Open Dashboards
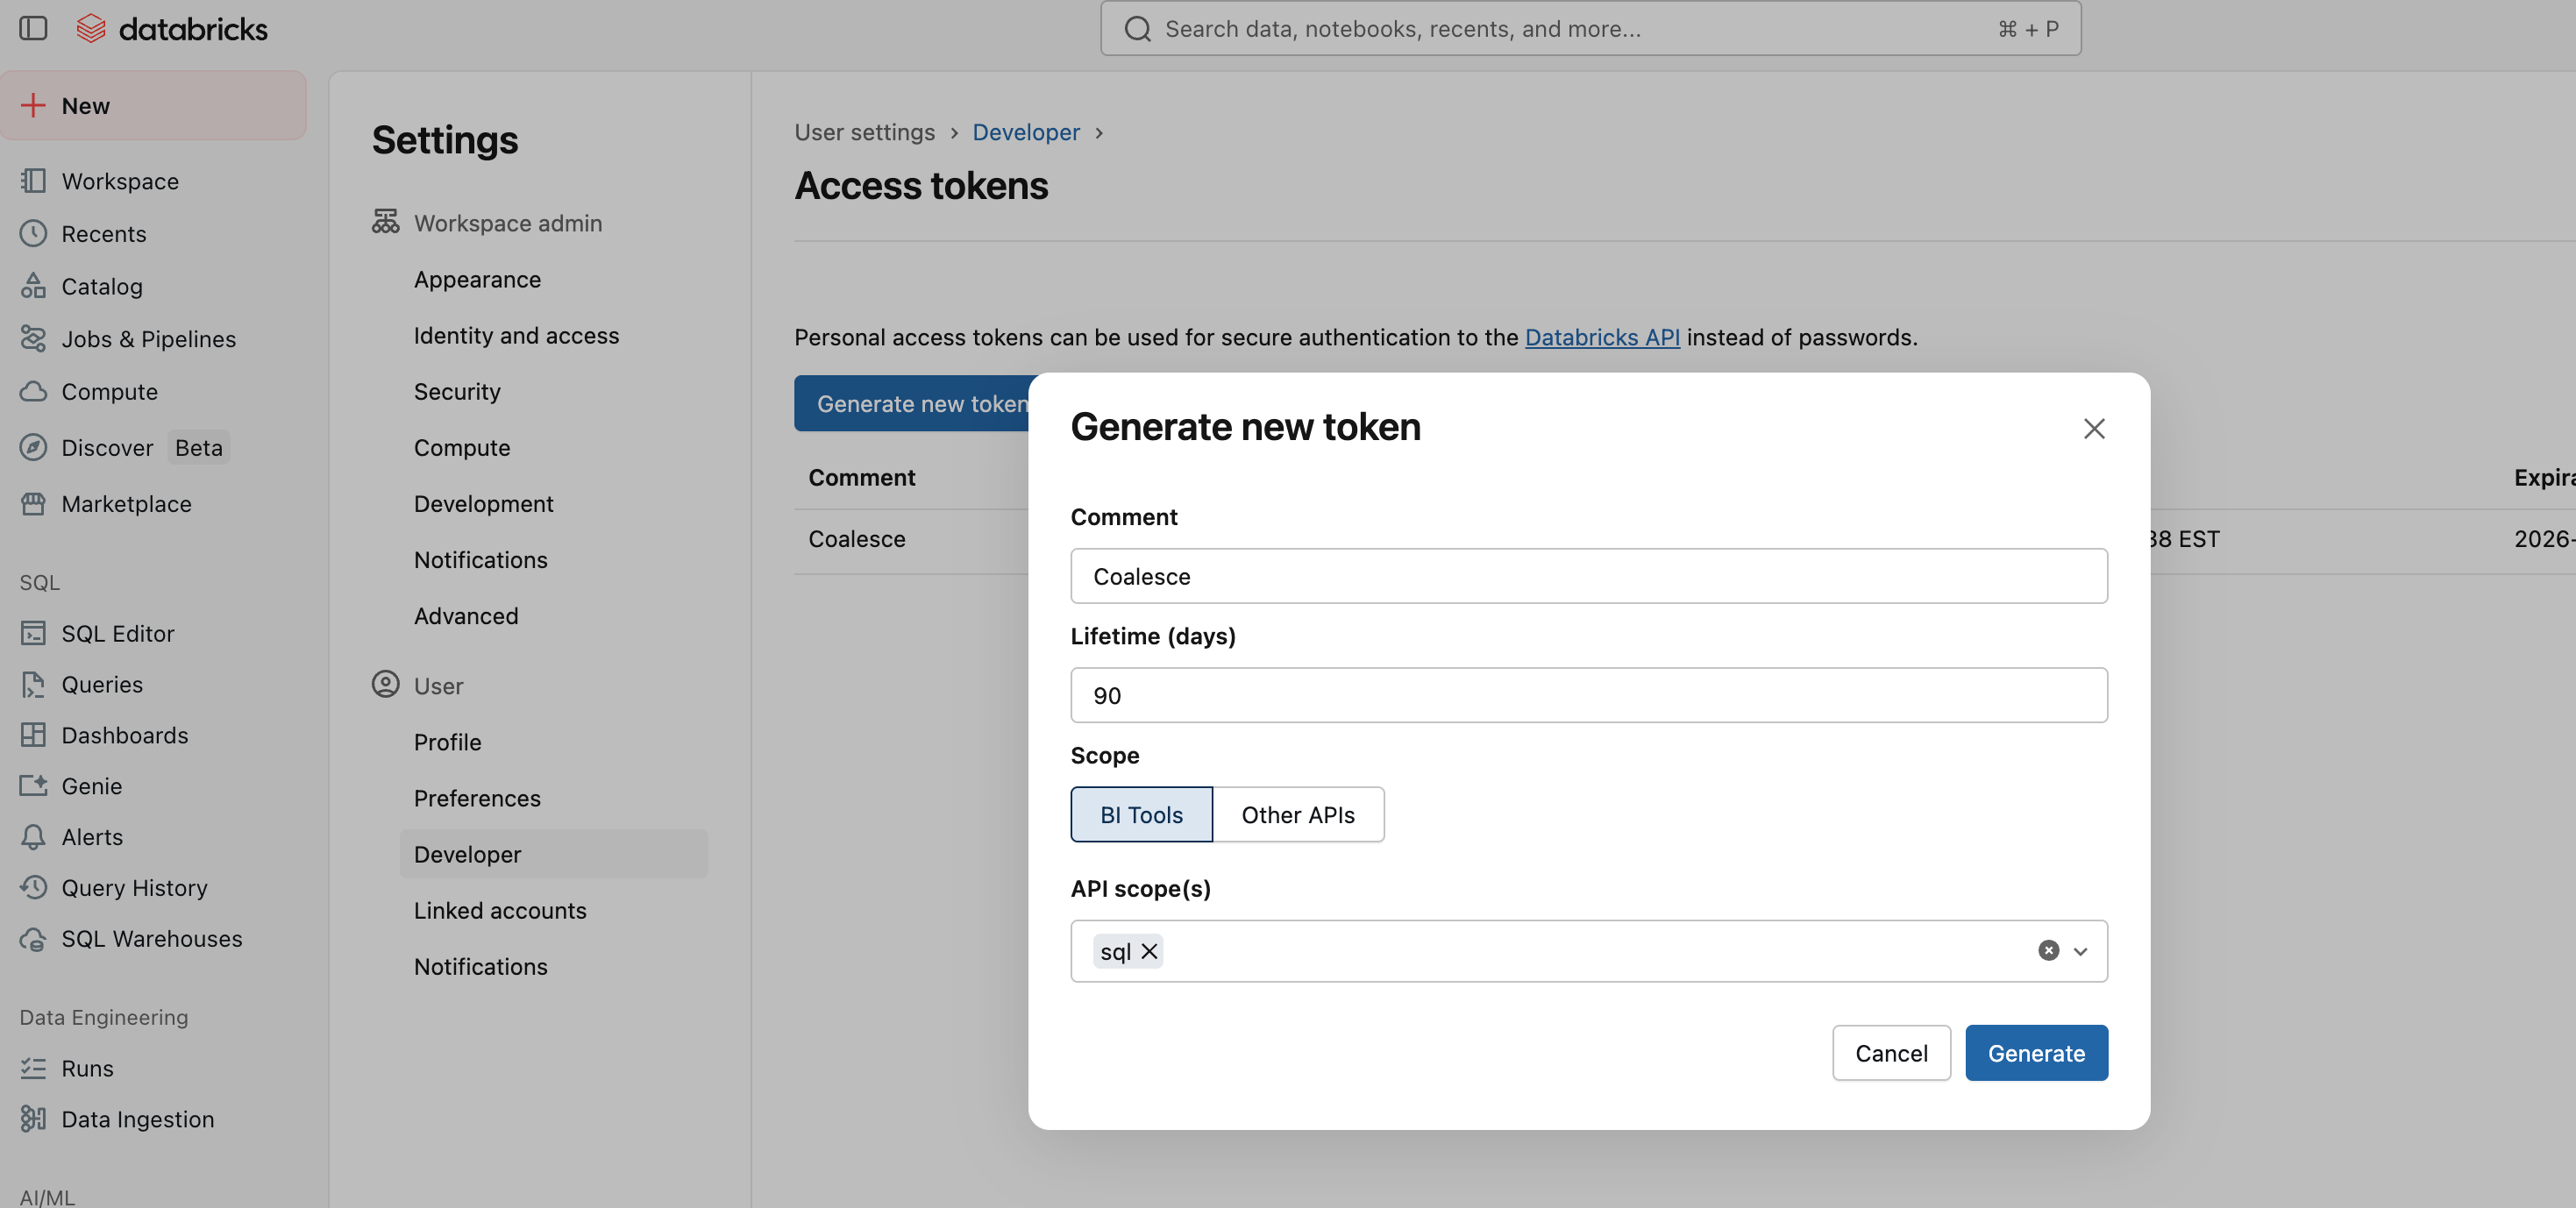 point(125,735)
